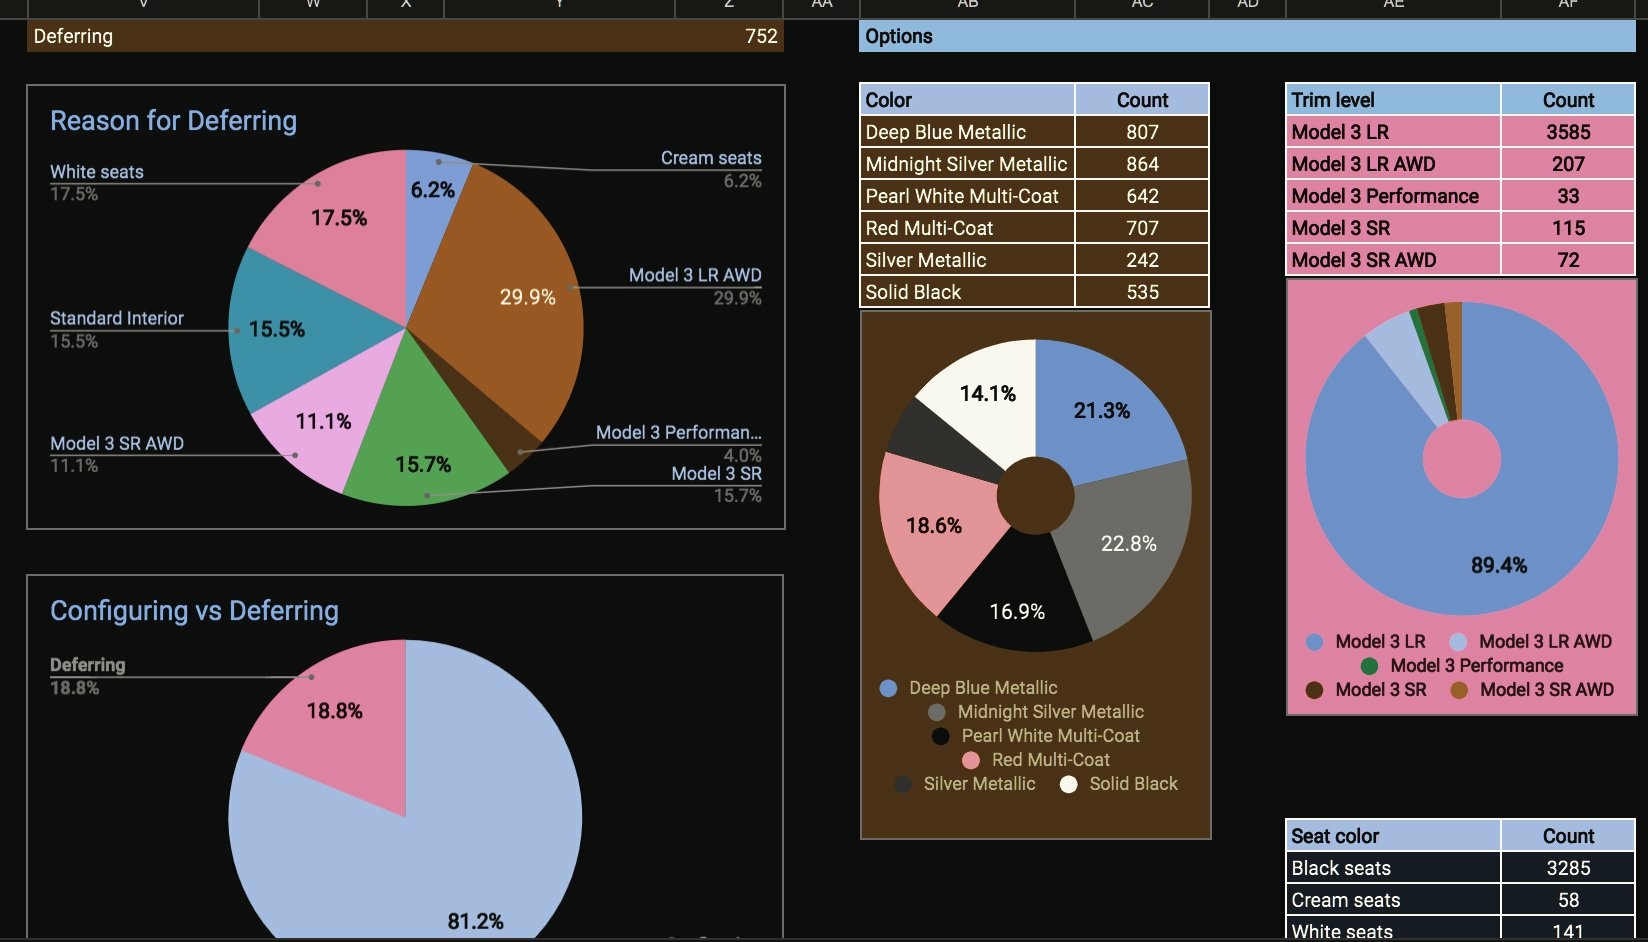
Task: Click the 'Reason for Deferring' chart title
Action: tap(173, 121)
